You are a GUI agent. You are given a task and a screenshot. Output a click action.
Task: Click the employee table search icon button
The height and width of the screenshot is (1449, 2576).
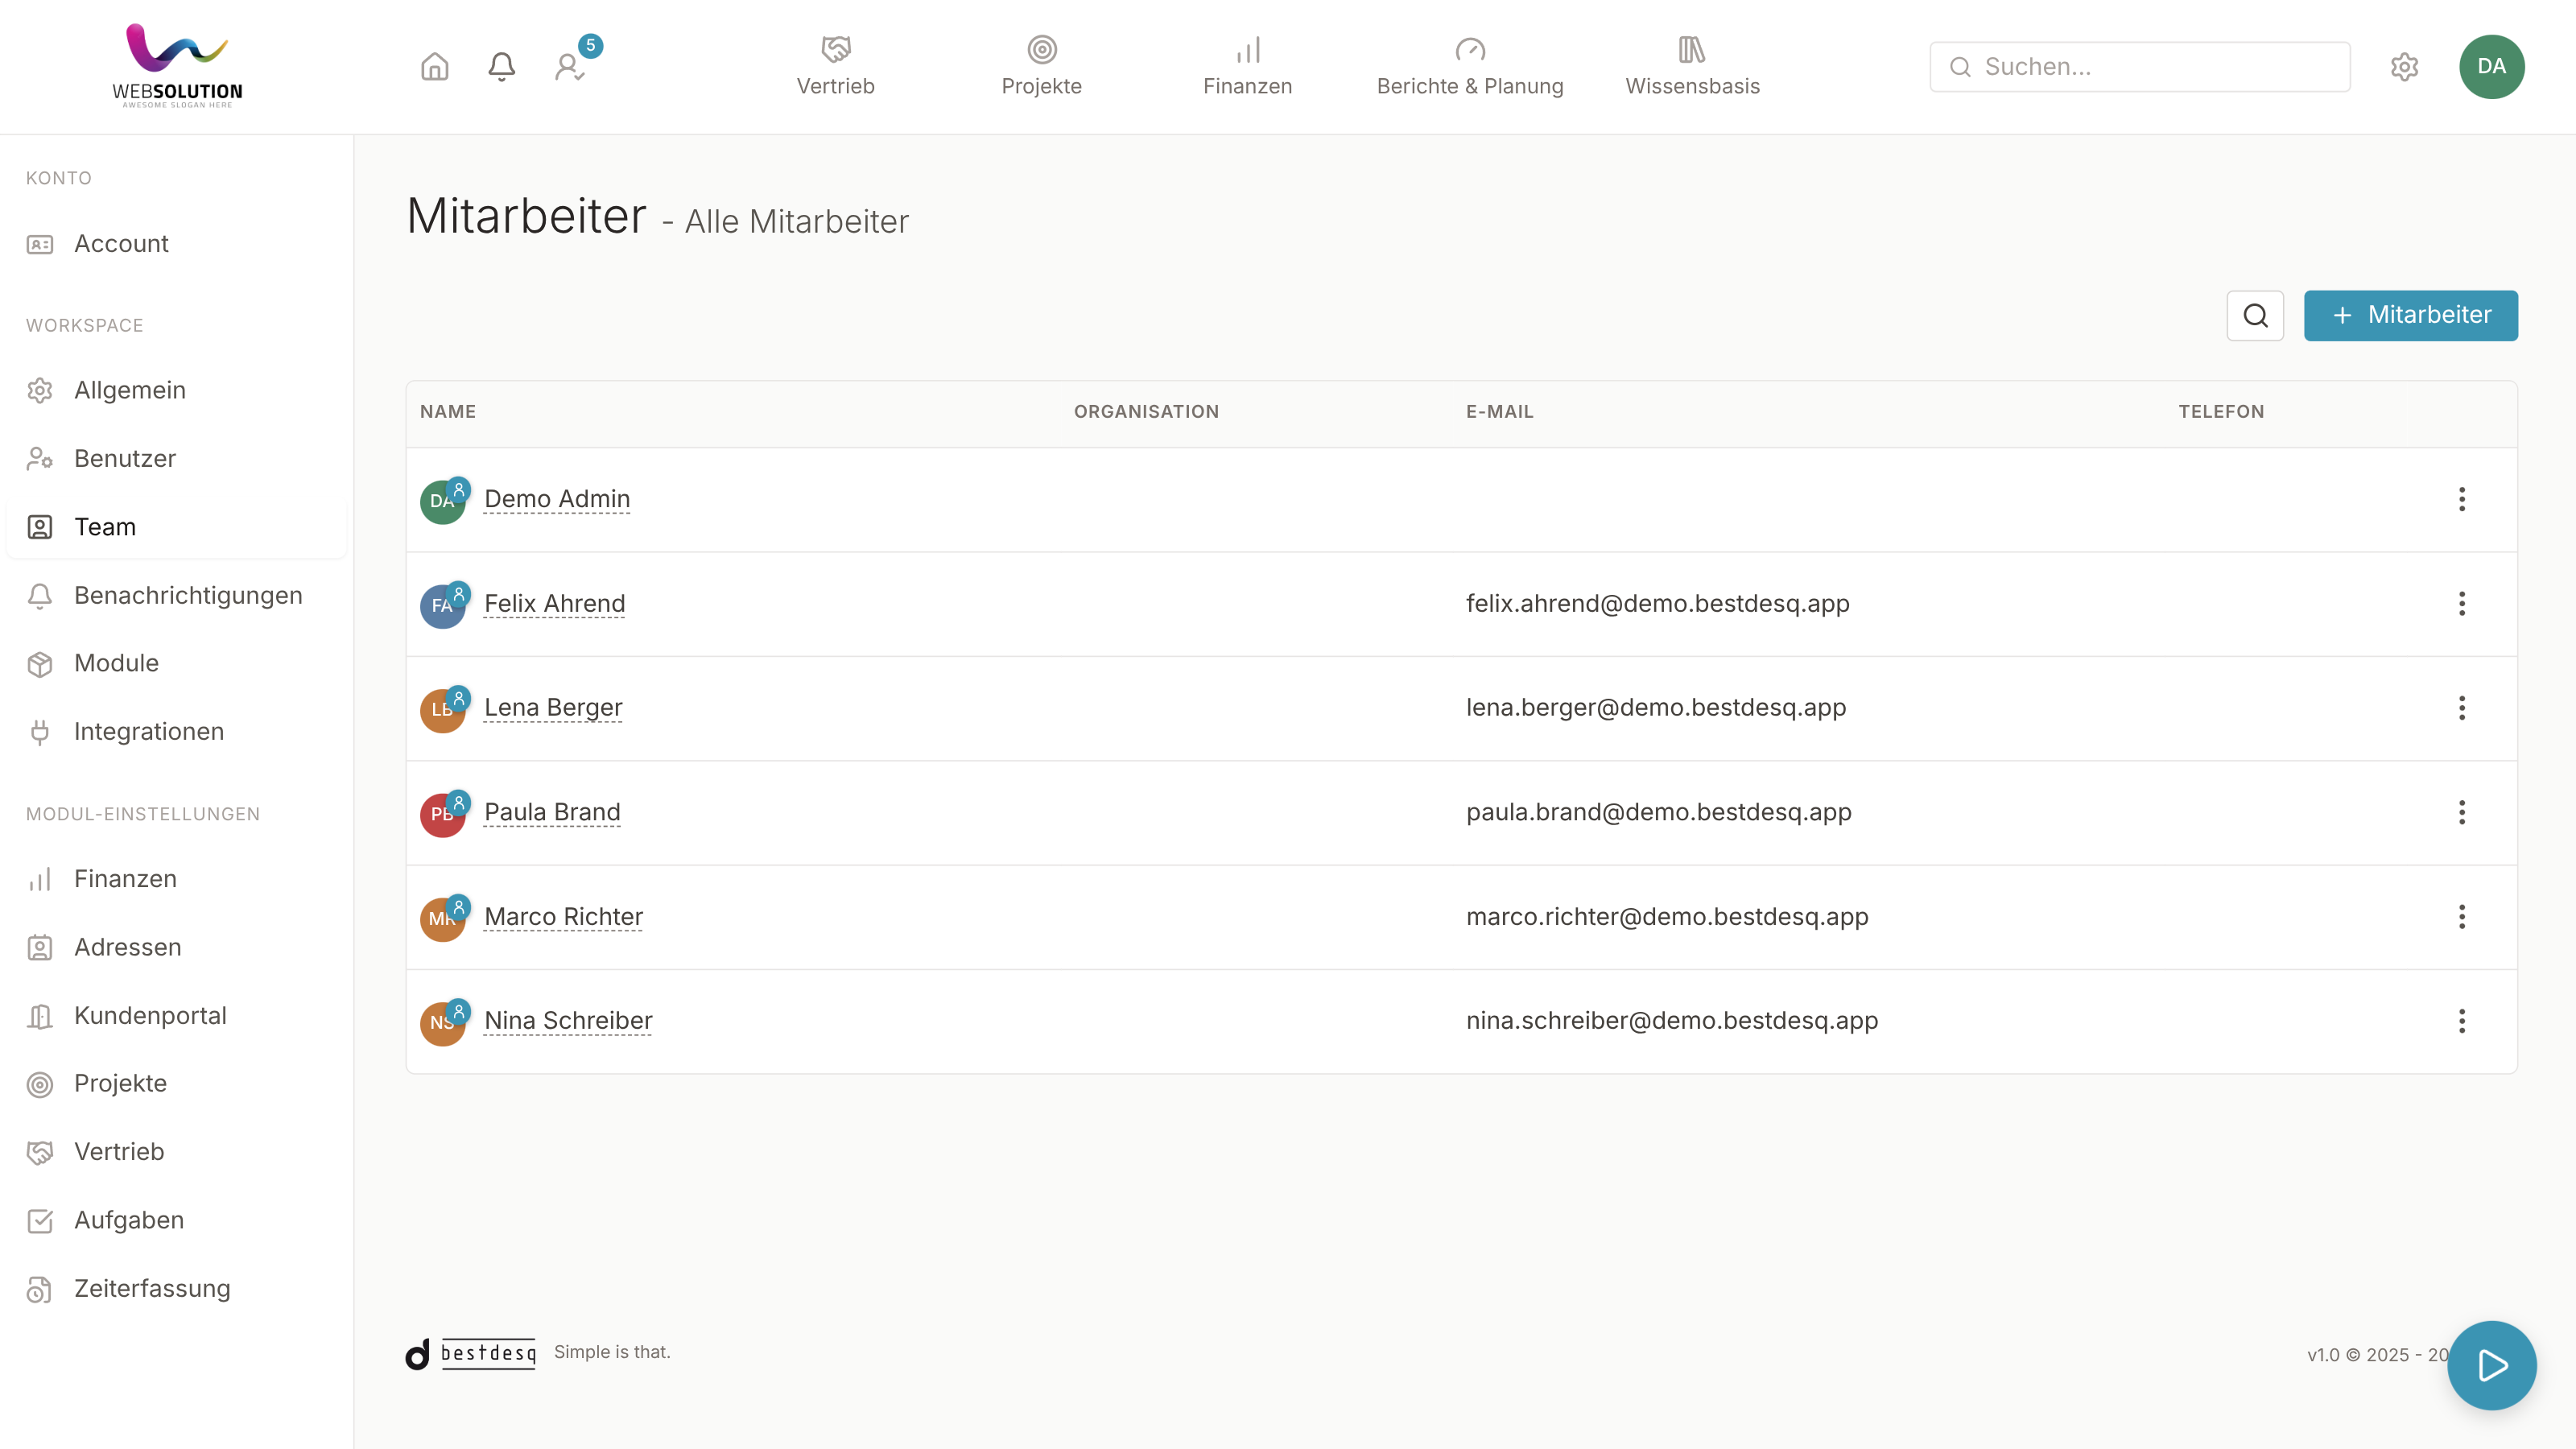(x=2255, y=316)
